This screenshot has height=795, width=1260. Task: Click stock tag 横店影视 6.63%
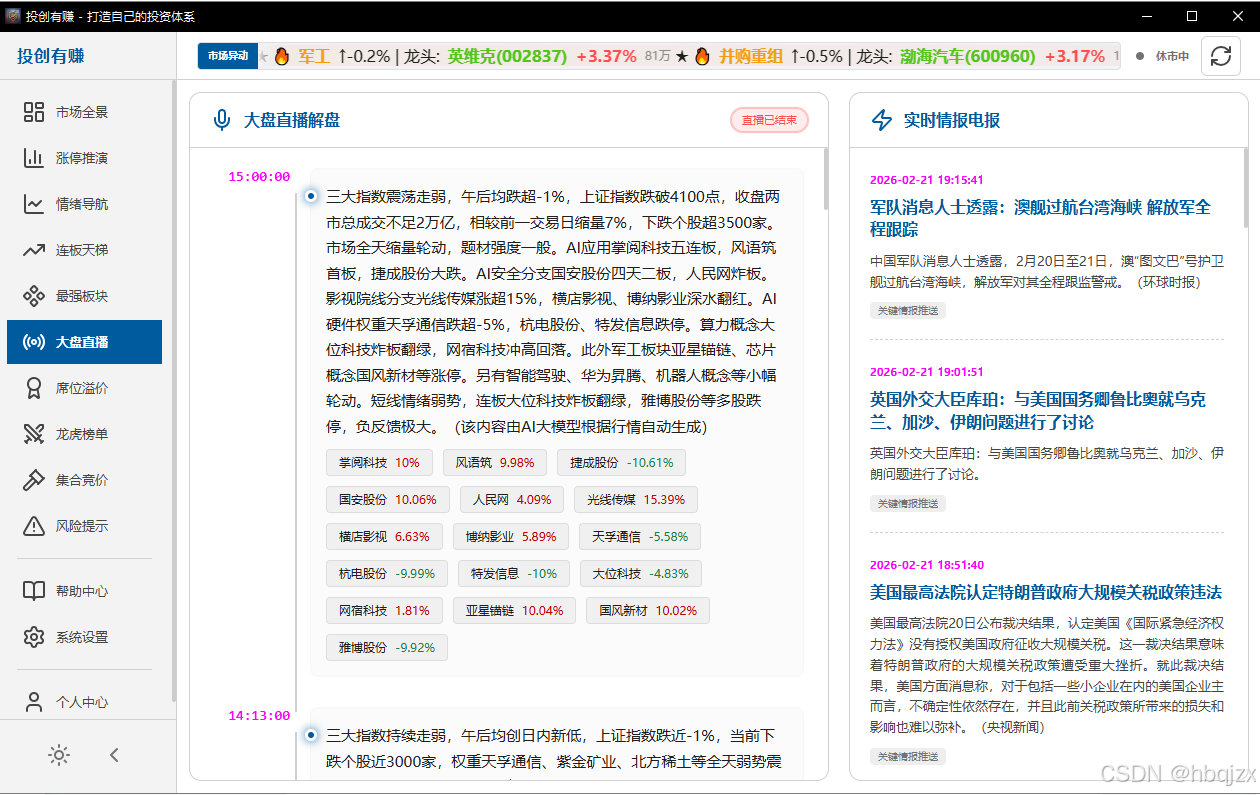pos(384,536)
